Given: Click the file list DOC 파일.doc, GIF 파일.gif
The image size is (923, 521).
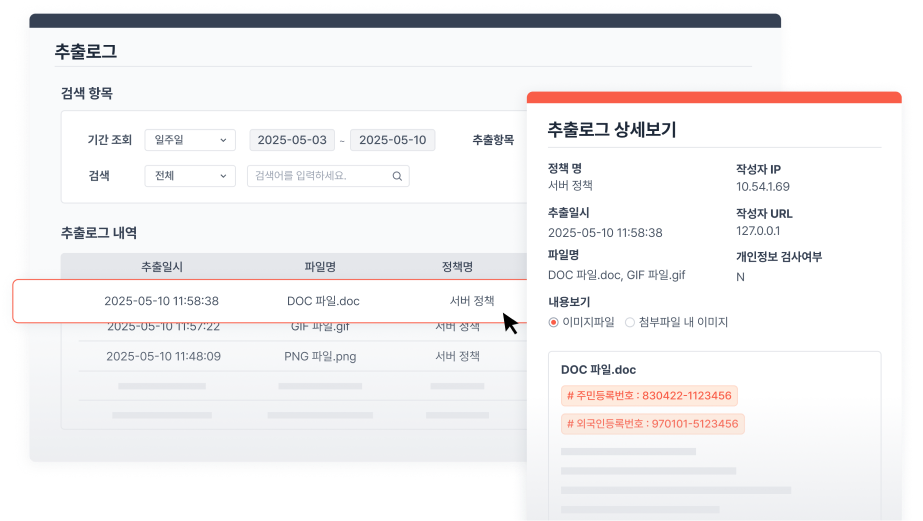Looking at the screenshot, I should (617, 275).
